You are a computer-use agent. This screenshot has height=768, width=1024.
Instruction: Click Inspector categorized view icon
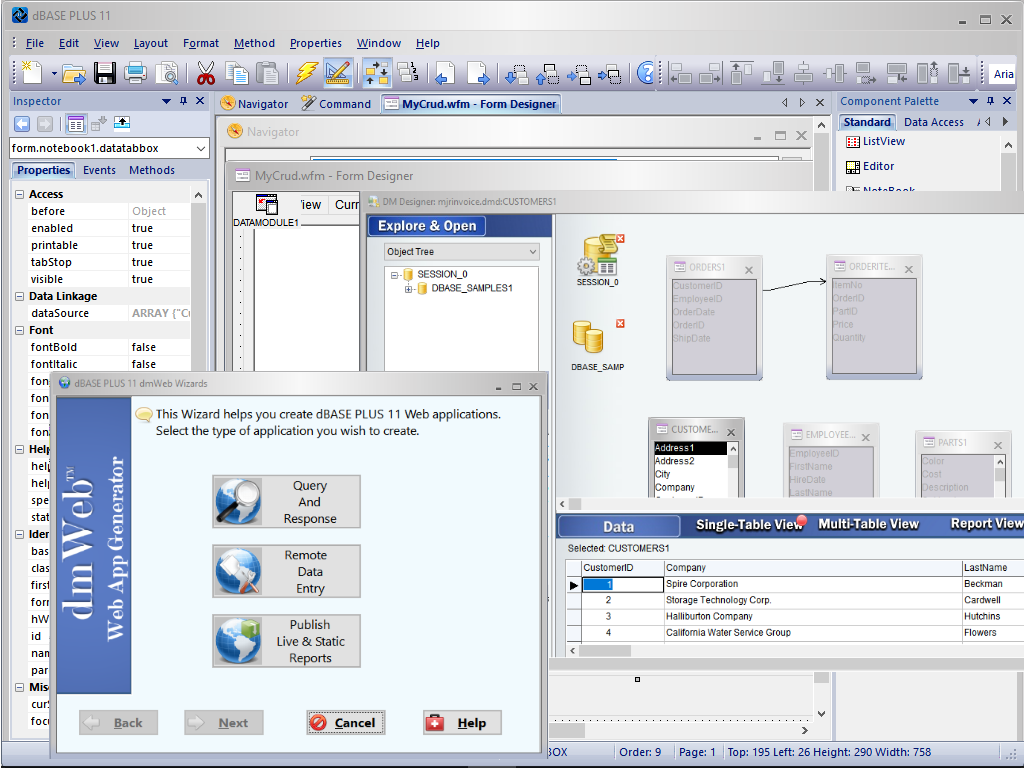76,124
